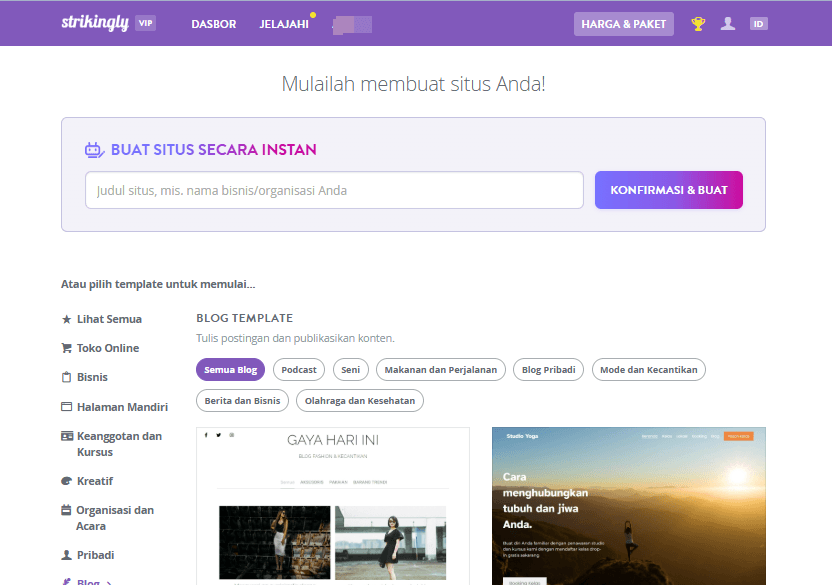Click the 'Mulailah membuat situs Anda!' heading
Viewport: 832px width, 585px height.
tap(413, 84)
